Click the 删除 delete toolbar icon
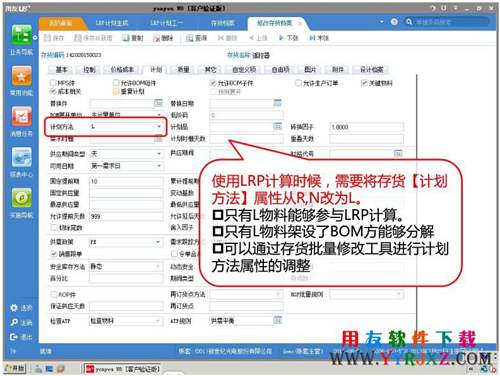 [x=157, y=38]
